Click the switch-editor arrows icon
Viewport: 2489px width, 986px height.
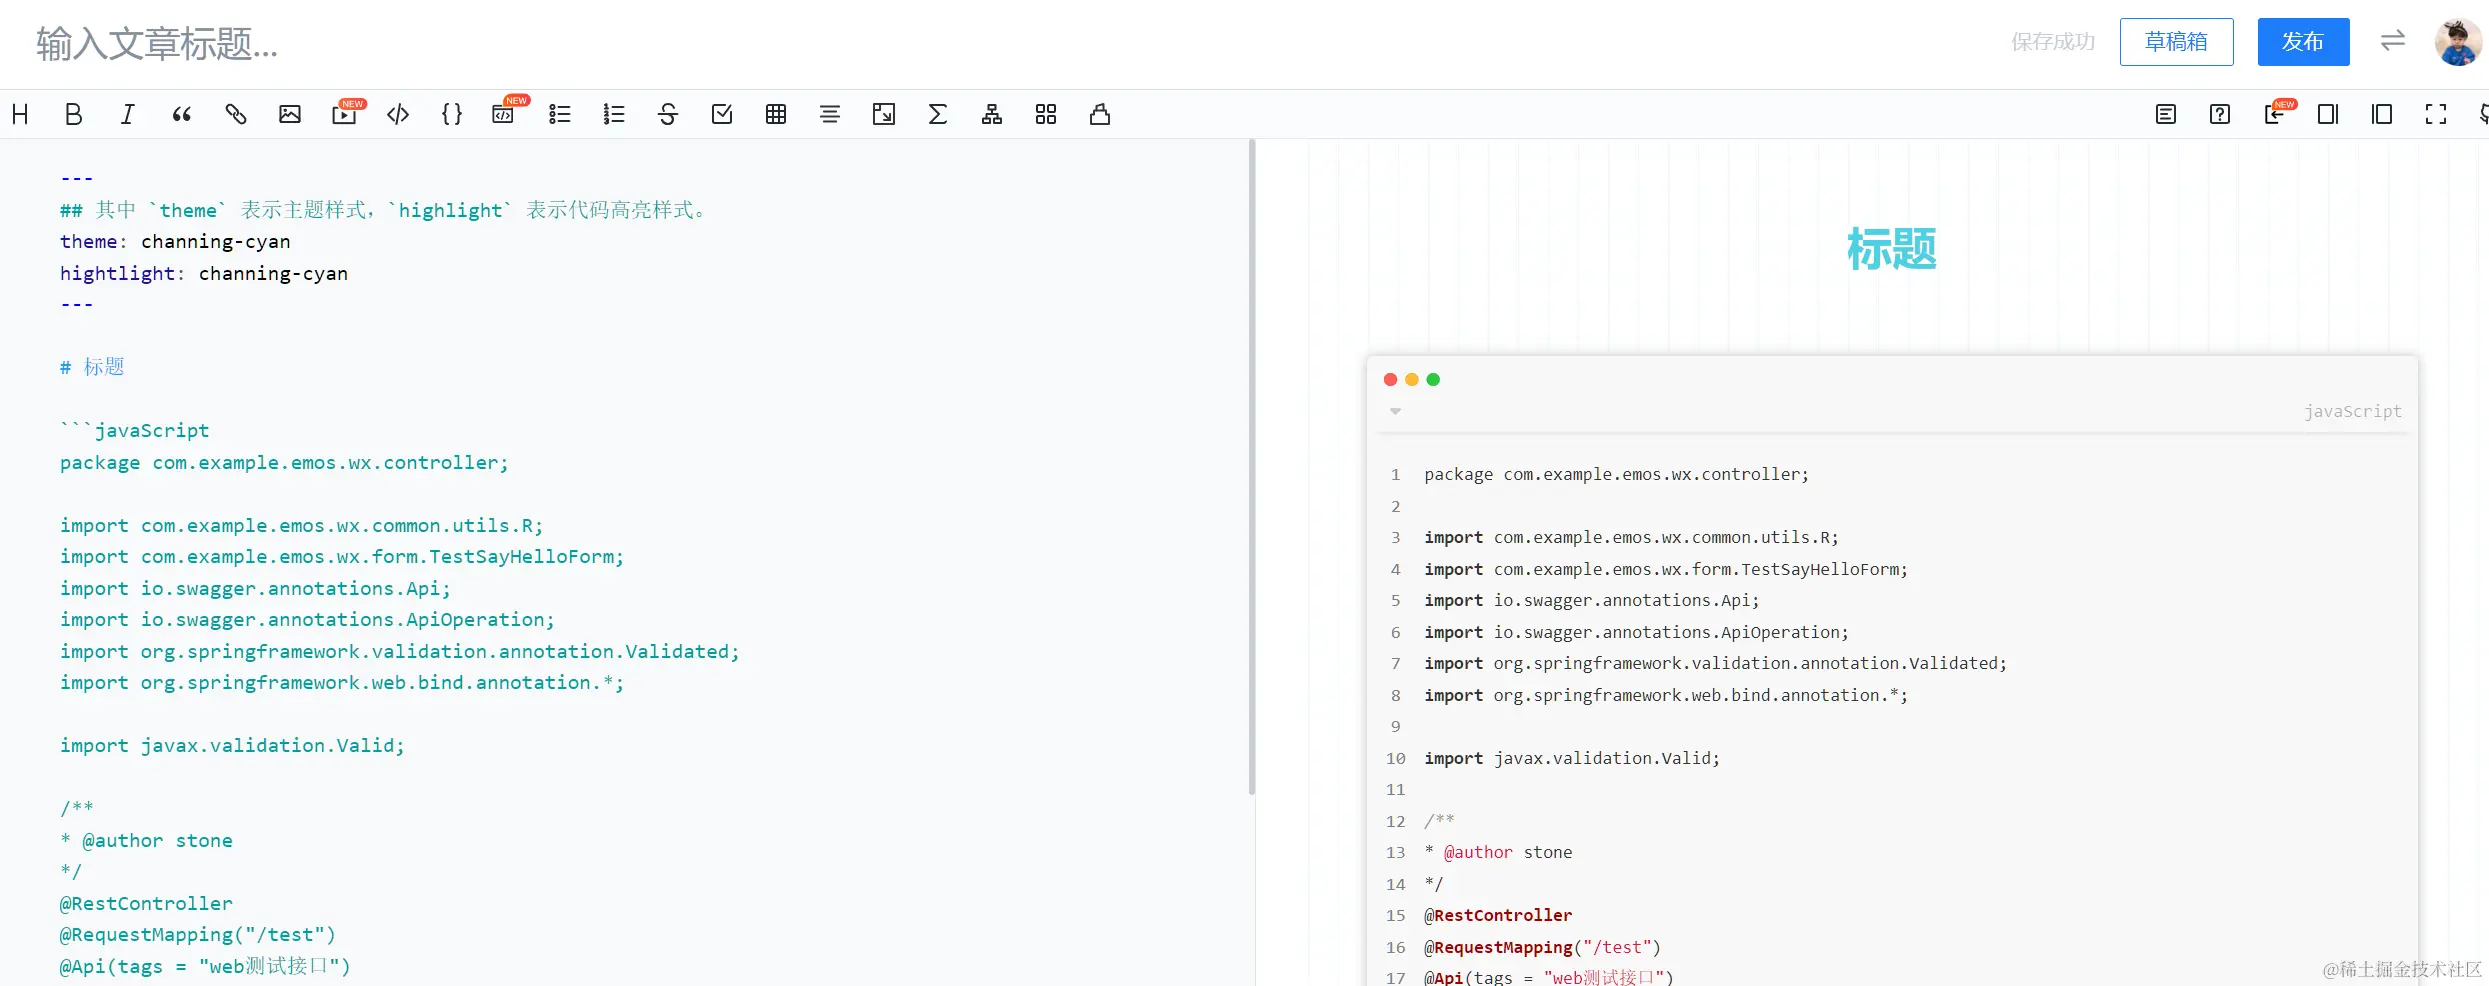click(x=2392, y=41)
